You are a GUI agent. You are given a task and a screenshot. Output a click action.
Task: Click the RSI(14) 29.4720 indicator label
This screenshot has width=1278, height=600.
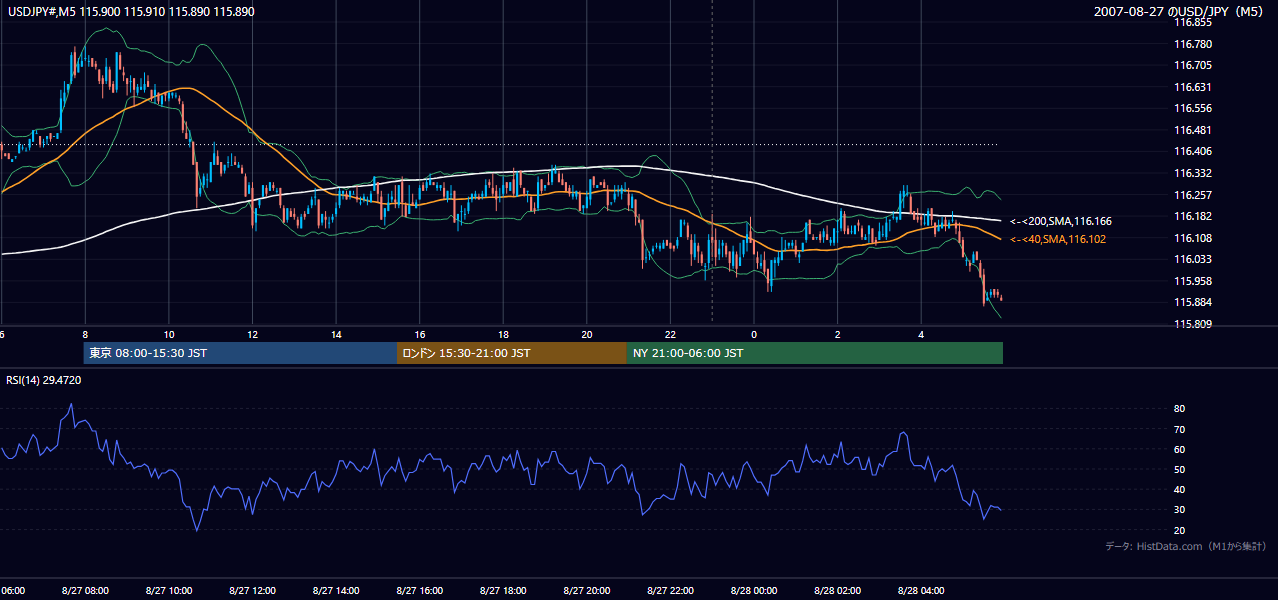(x=44, y=380)
